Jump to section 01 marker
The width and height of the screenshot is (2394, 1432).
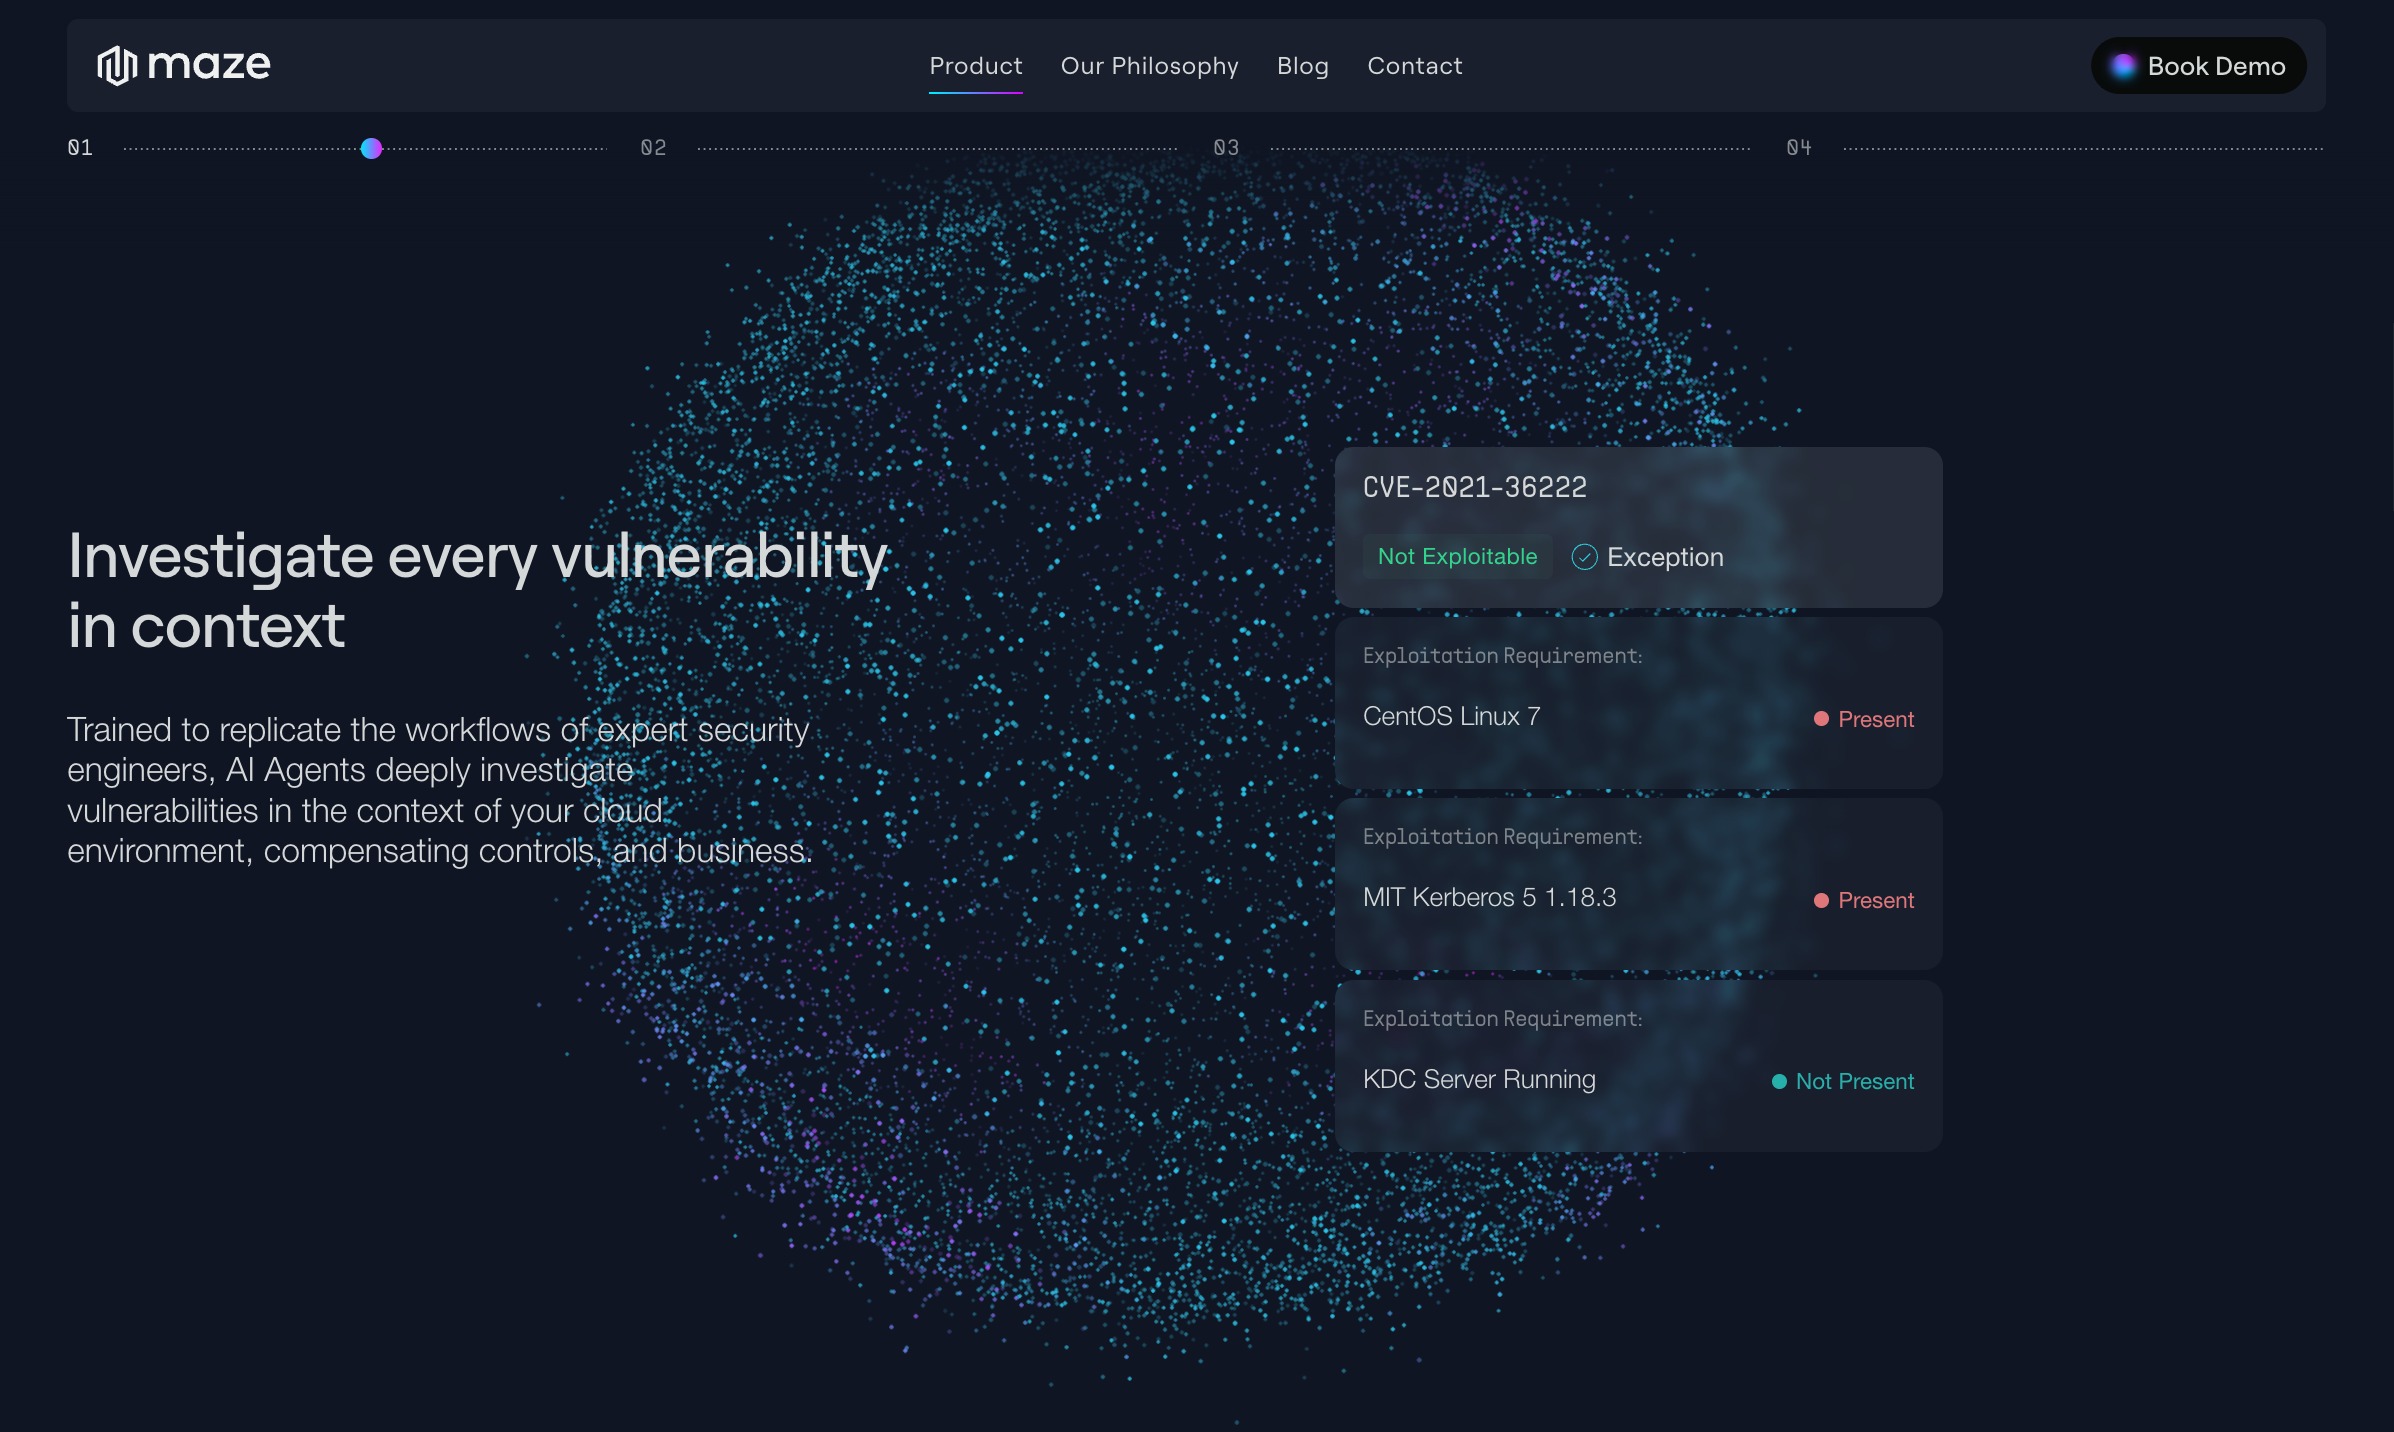coord(80,148)
